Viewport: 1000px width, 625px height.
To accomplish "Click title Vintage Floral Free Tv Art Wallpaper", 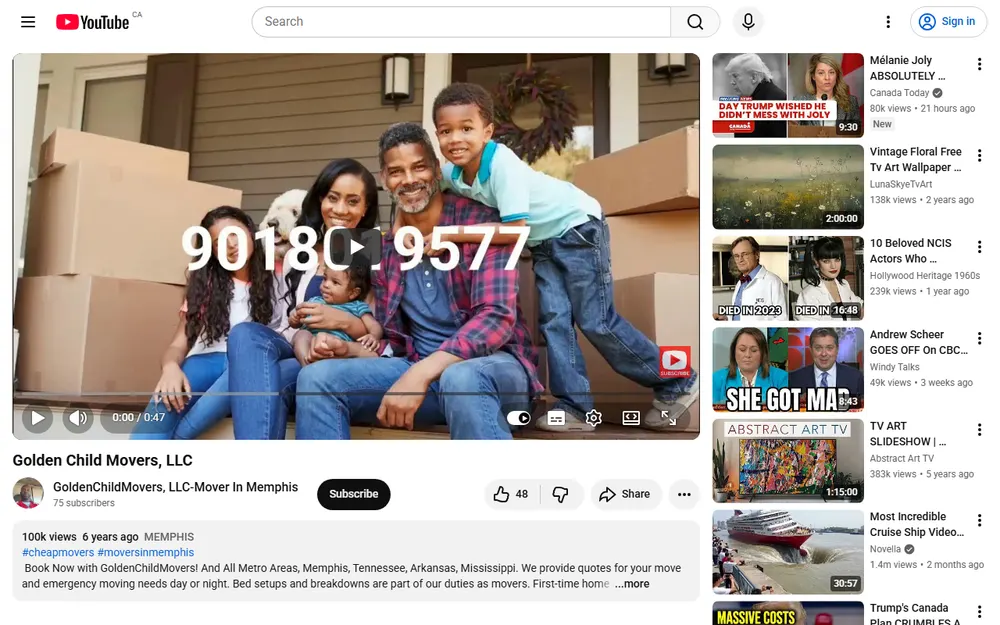I will click(916, 159).
